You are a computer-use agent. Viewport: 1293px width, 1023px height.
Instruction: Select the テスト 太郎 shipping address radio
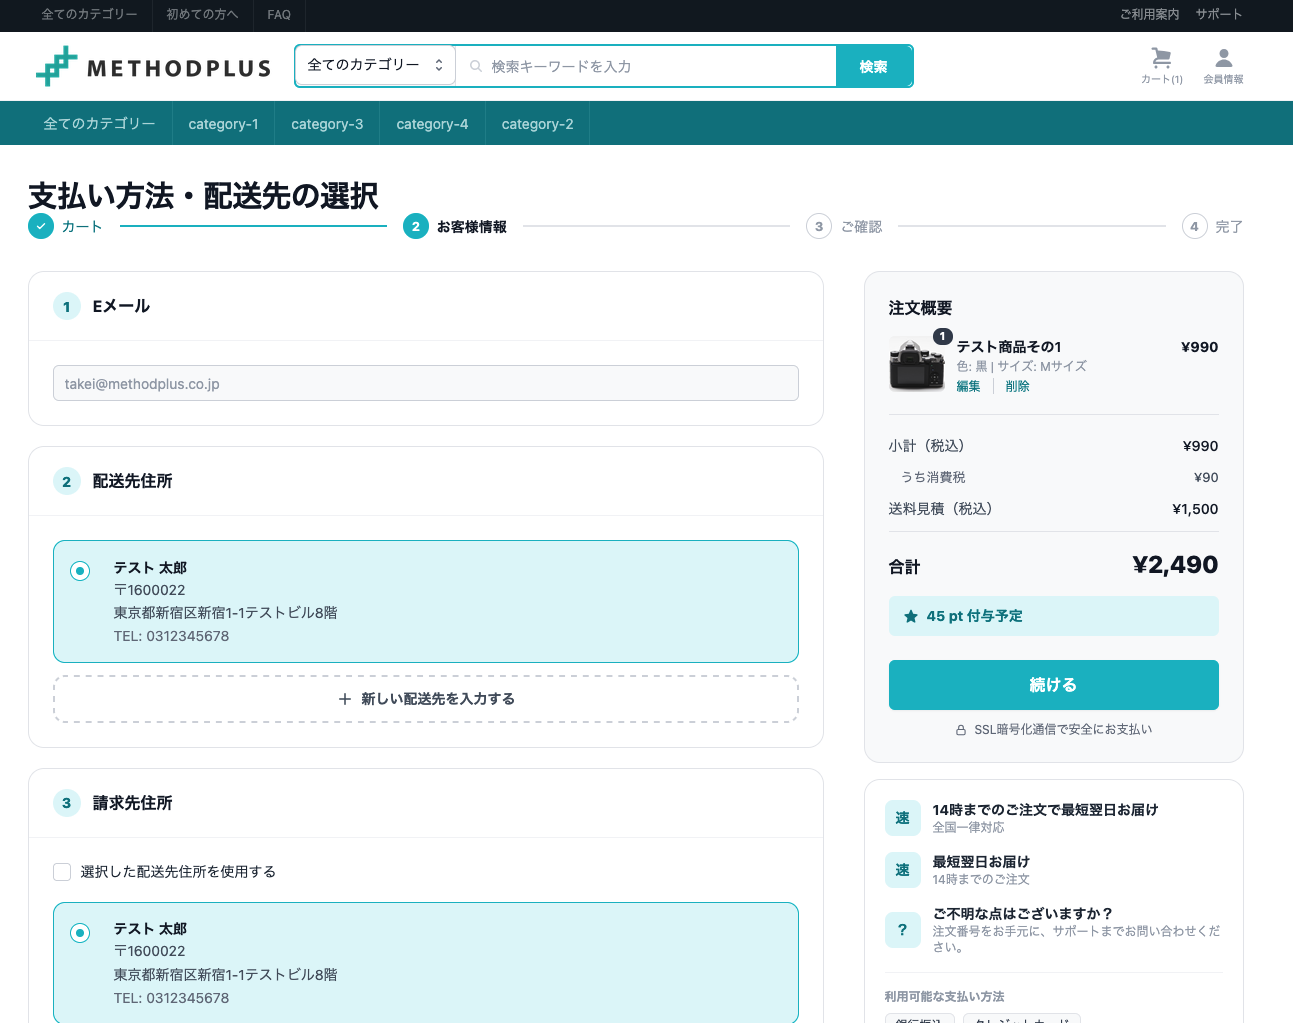[80, 571]
